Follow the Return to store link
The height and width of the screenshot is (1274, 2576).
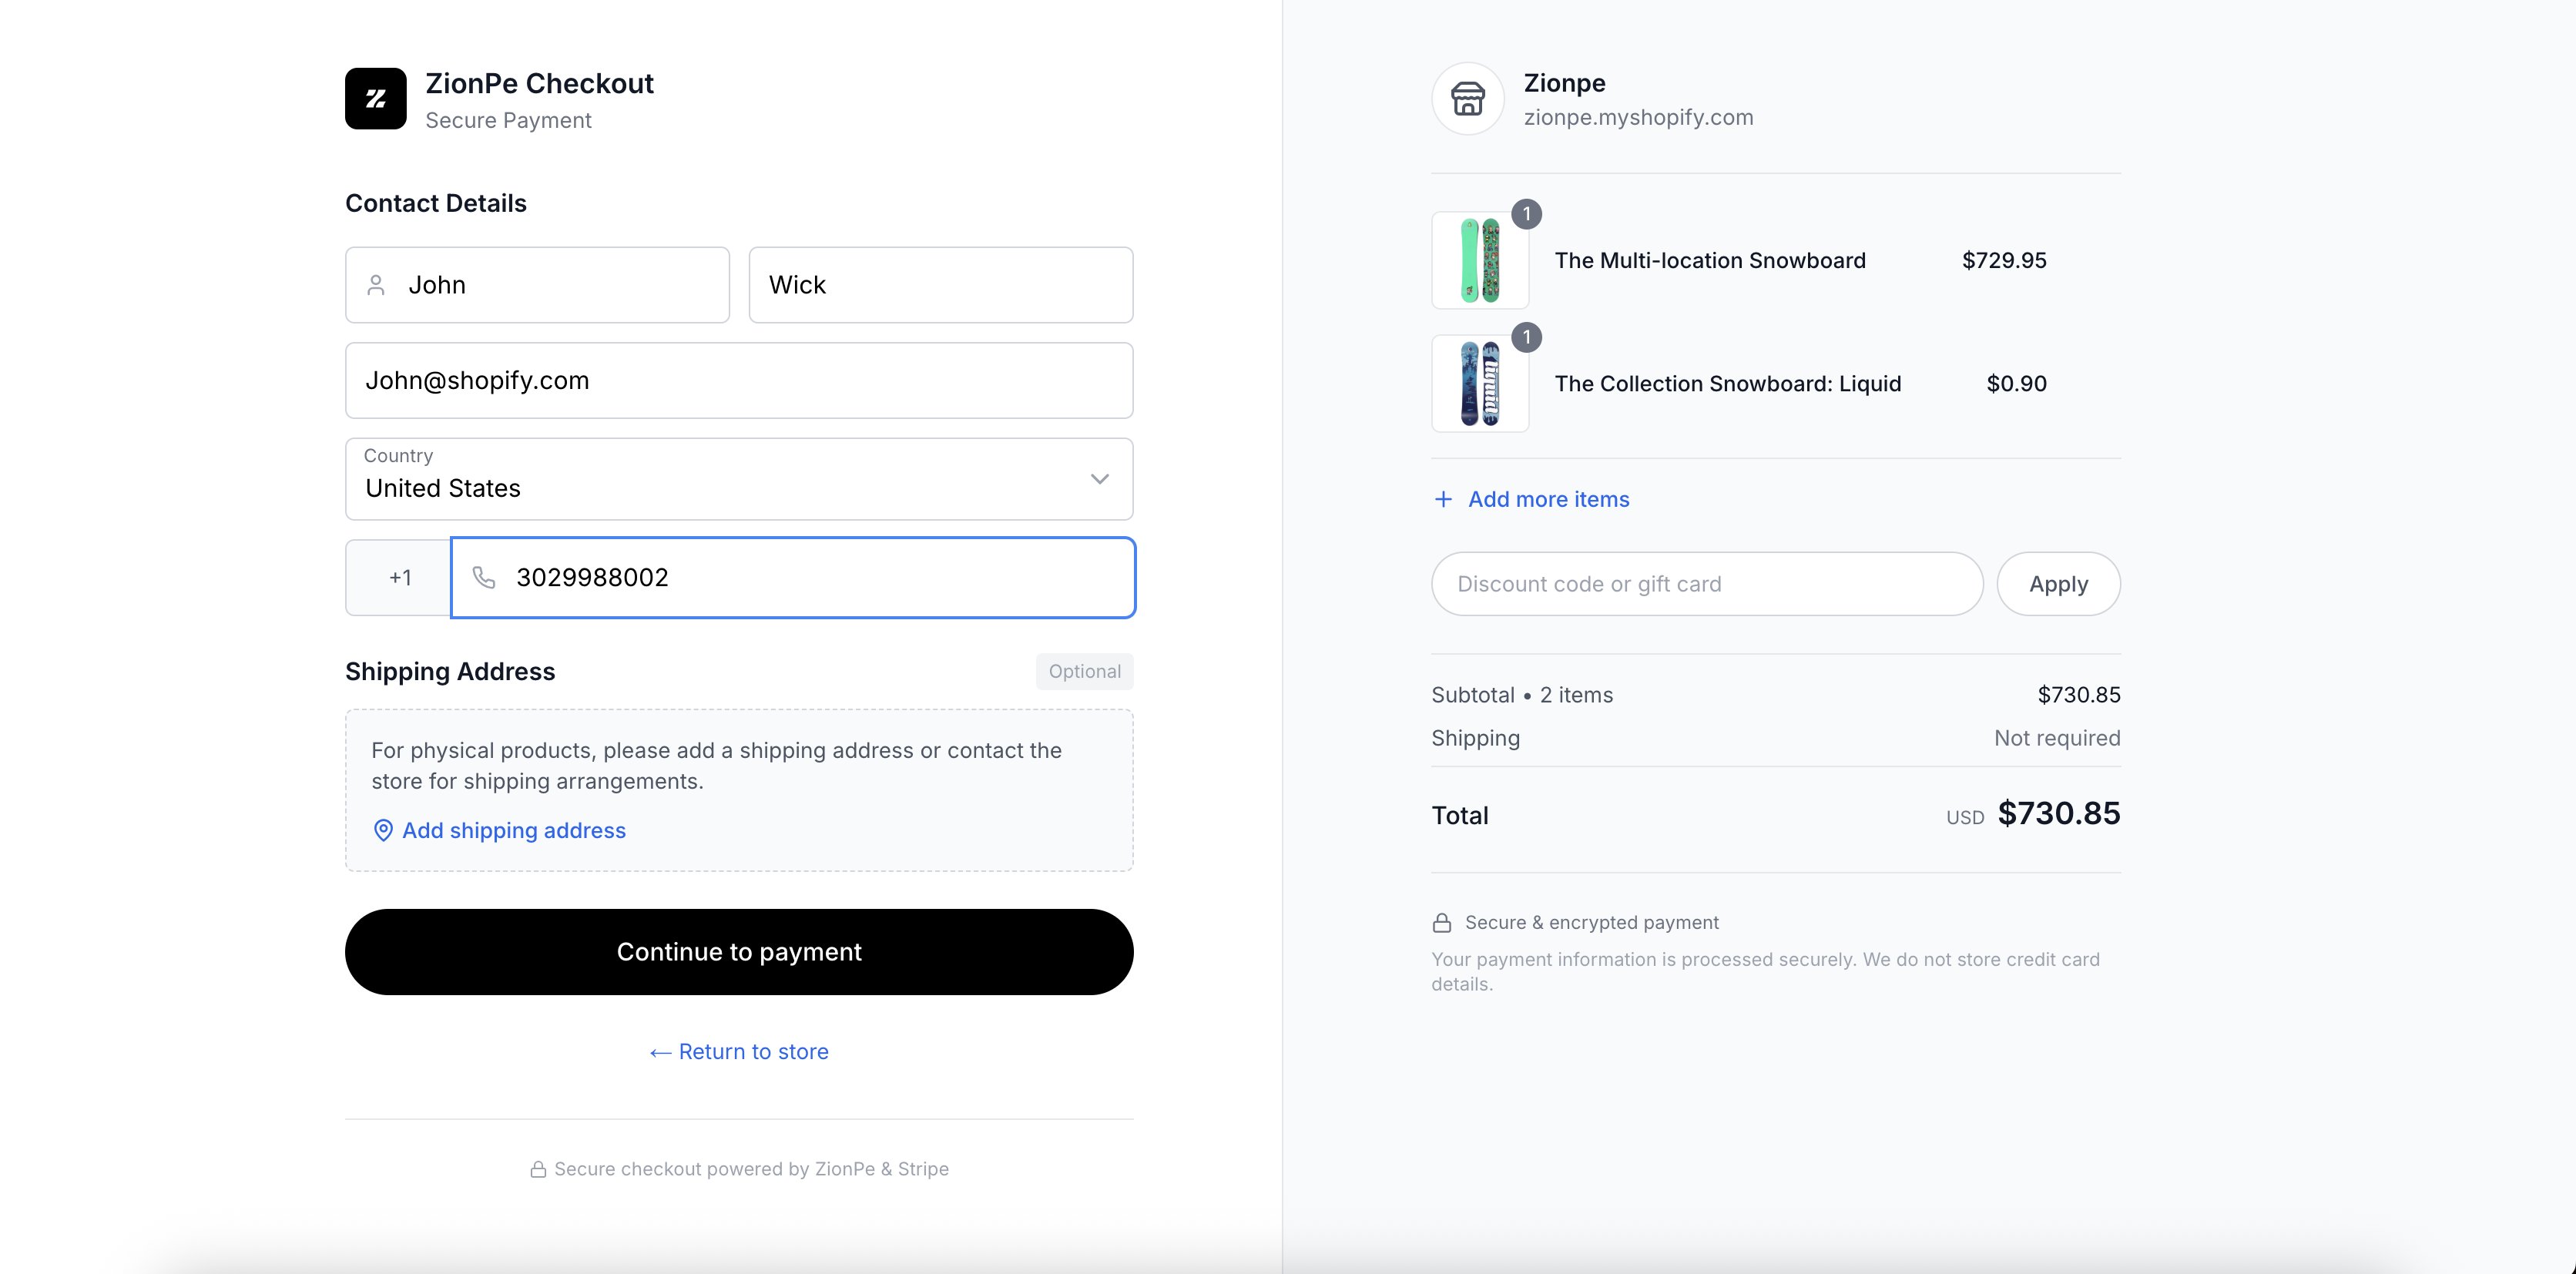[739, 1051]
